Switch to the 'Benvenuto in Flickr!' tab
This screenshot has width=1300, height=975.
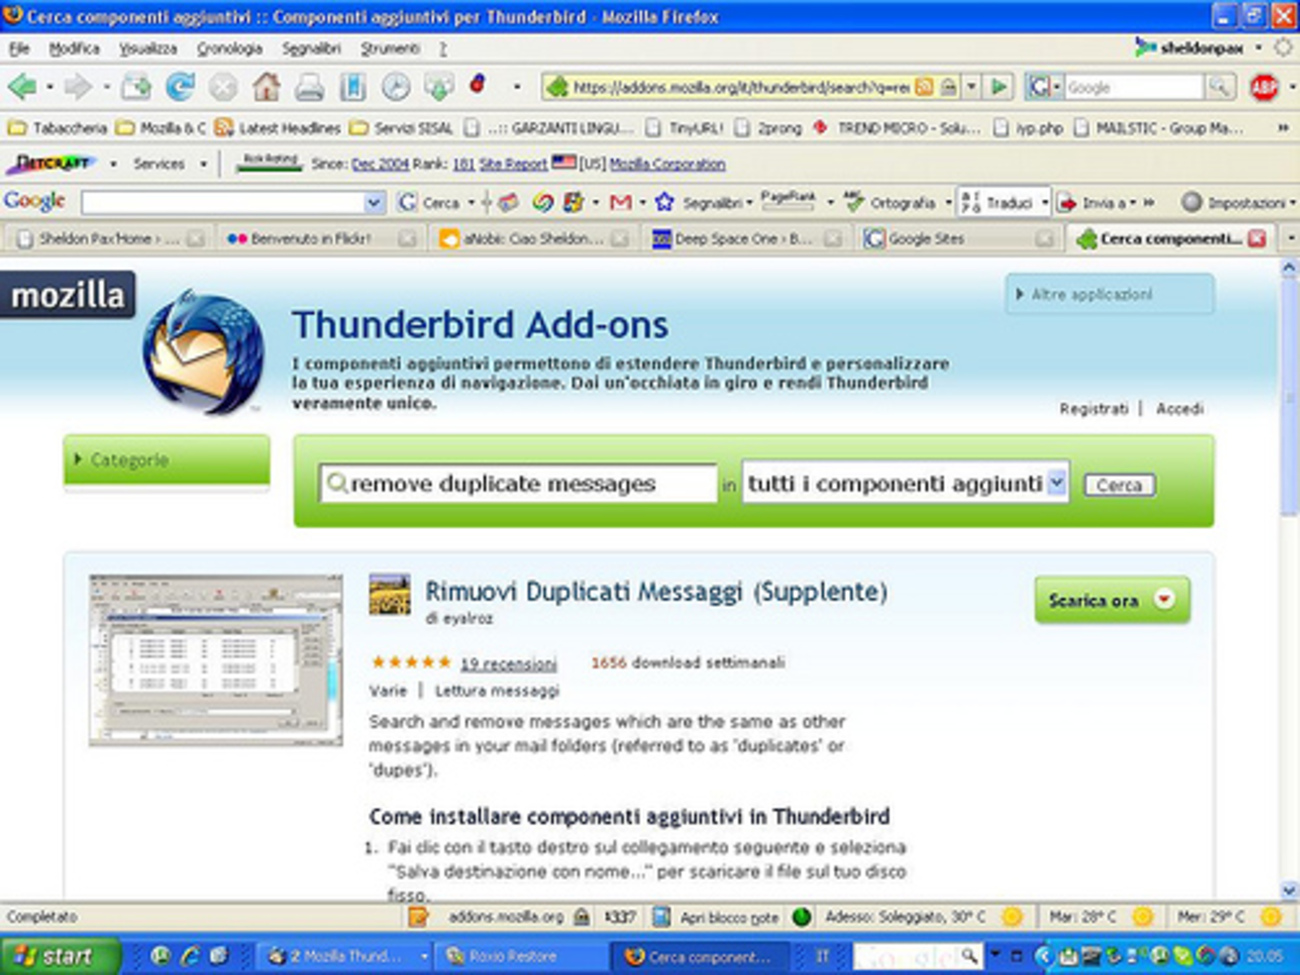[x=319, y=238]
